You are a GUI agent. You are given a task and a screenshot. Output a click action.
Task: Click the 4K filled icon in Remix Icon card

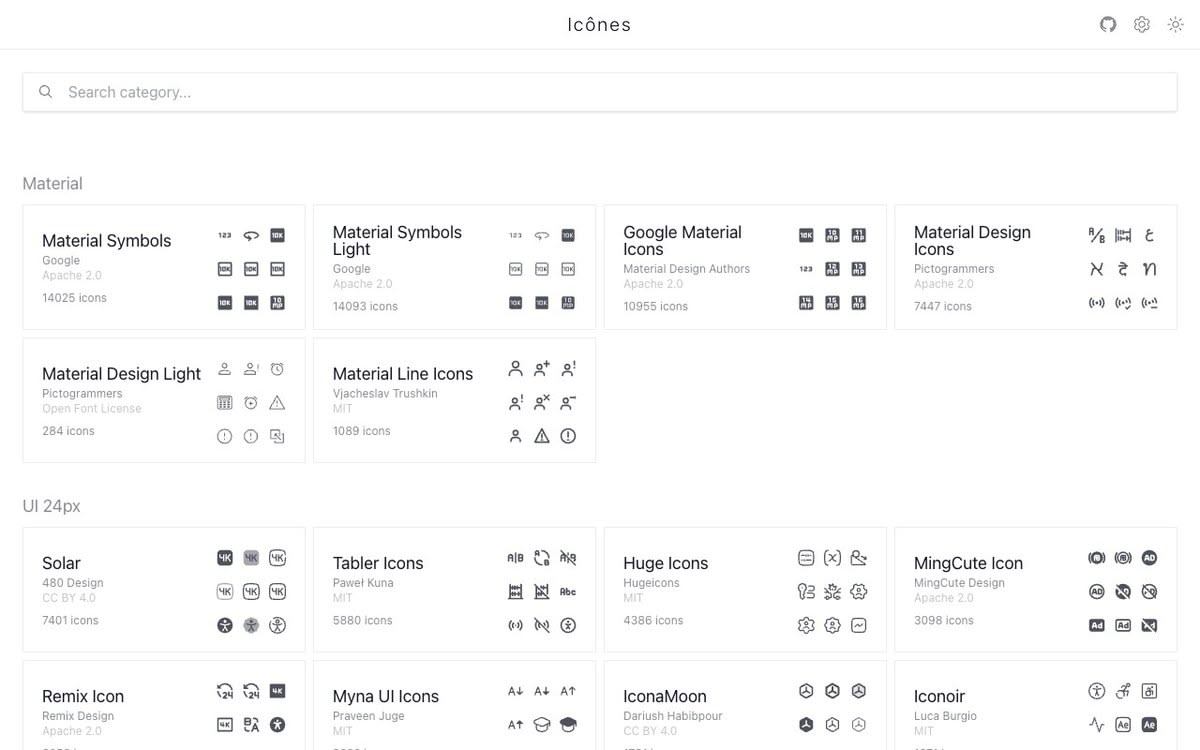click(x=277, y=691)
